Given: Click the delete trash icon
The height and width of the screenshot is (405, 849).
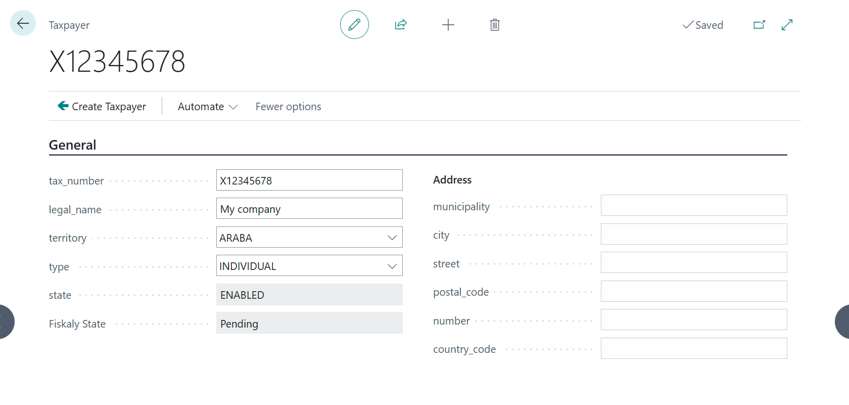Looking at the screenshot, I should (495, 25).
